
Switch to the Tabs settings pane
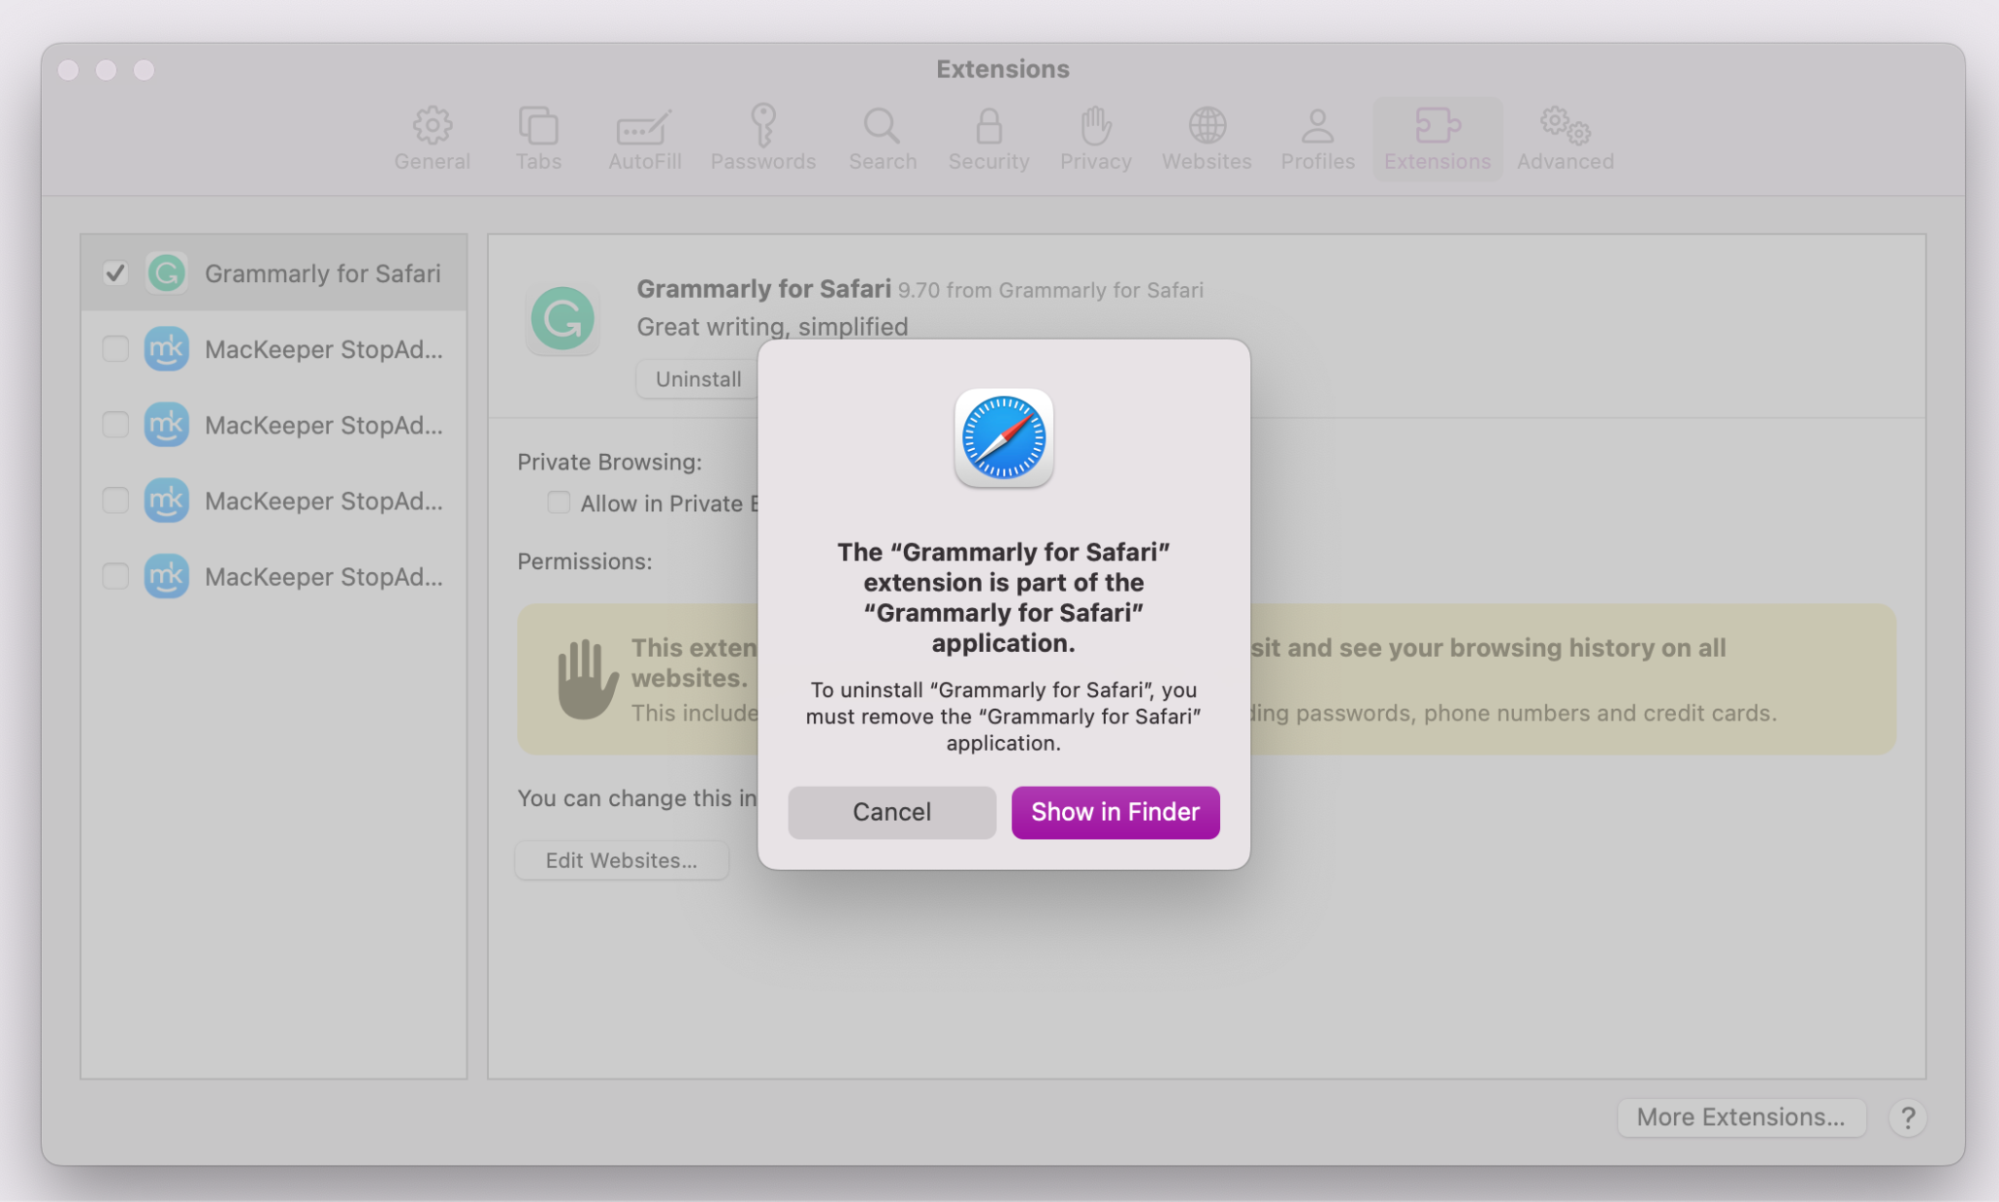[538, 139]
